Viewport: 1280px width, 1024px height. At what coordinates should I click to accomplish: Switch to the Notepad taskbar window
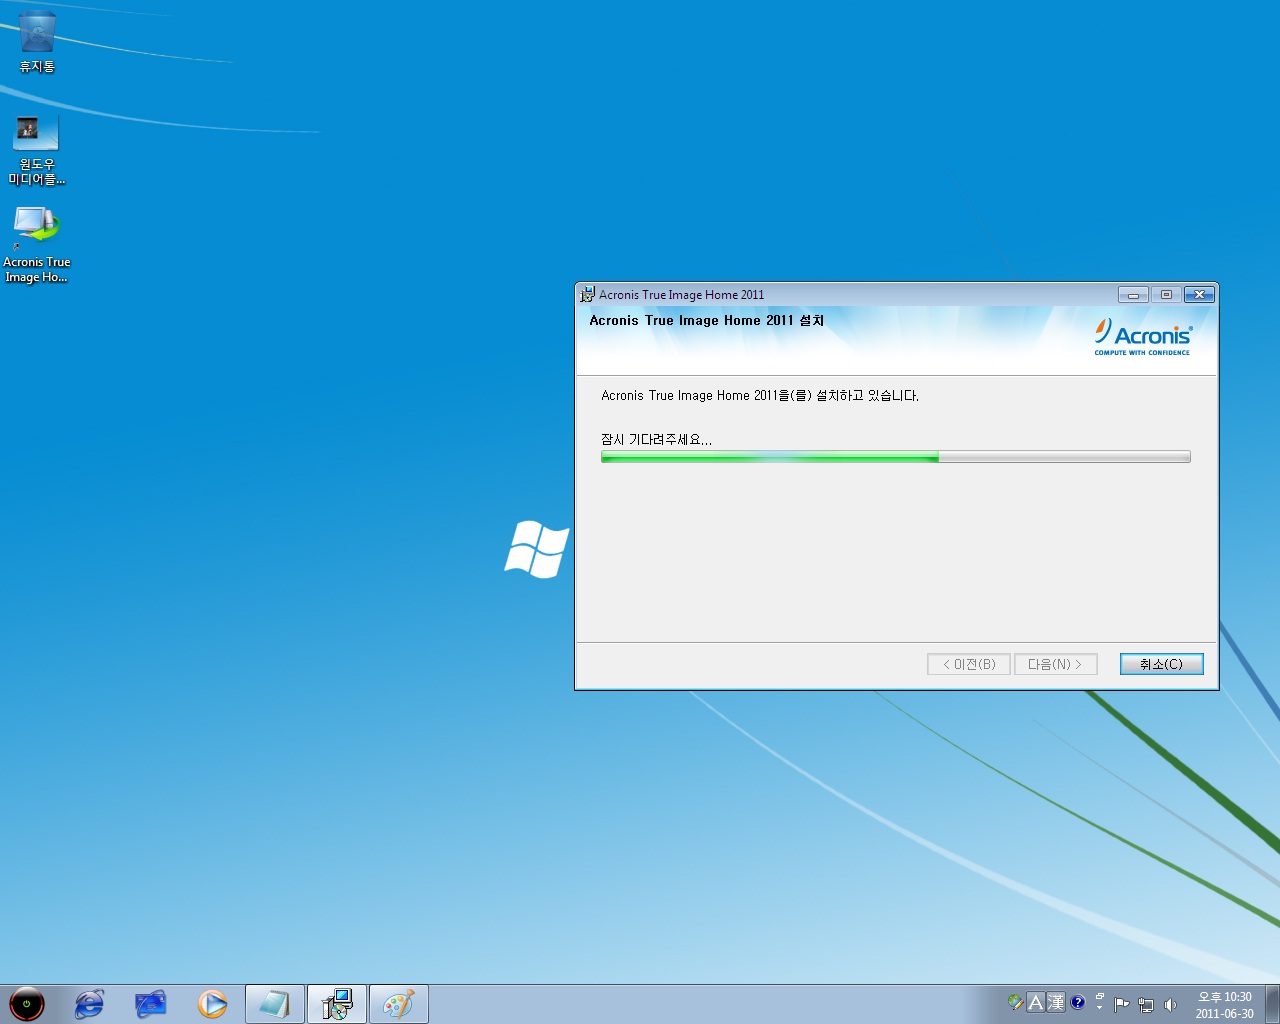pos(274,1003)
